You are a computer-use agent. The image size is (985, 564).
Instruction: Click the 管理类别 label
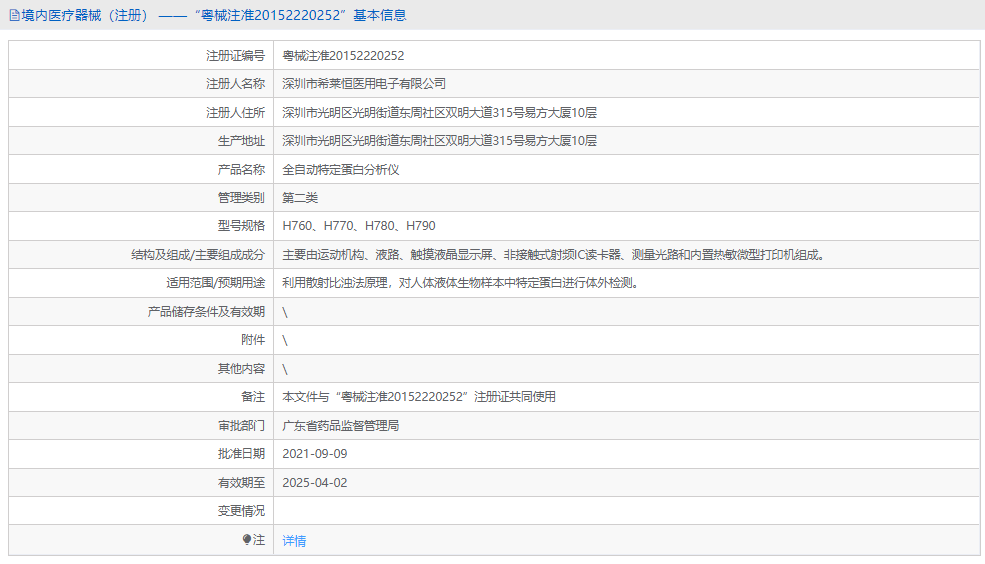click(241, 198)
